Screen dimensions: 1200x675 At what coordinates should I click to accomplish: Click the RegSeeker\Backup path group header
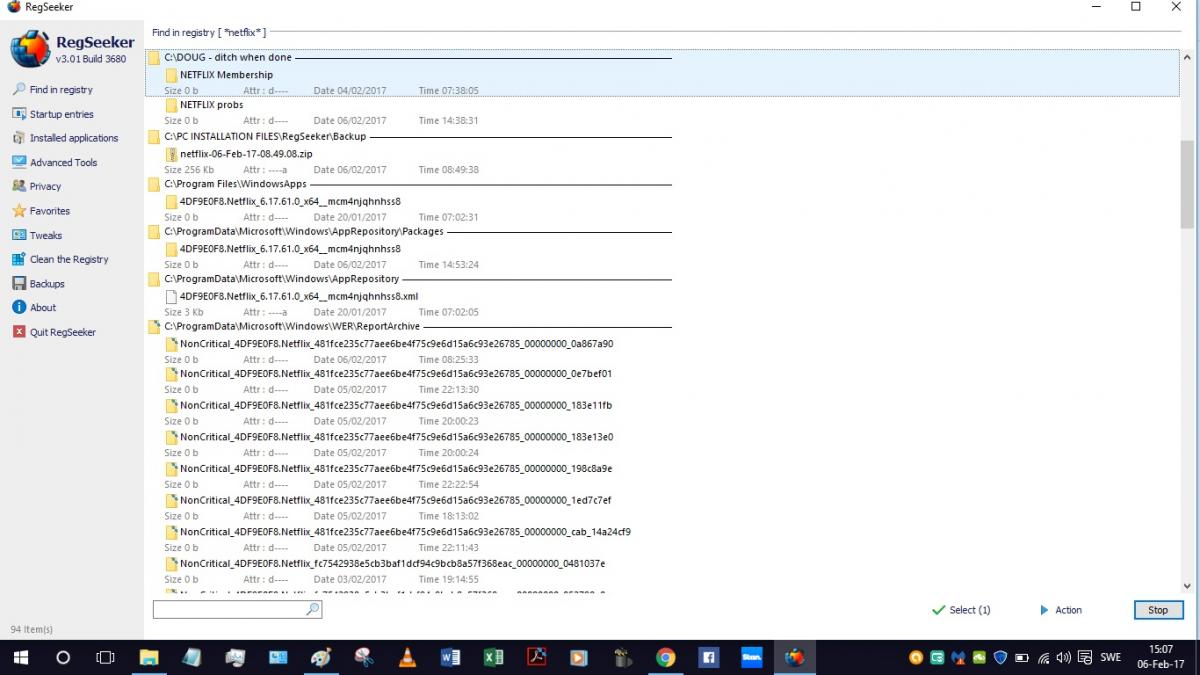[265, 136]
